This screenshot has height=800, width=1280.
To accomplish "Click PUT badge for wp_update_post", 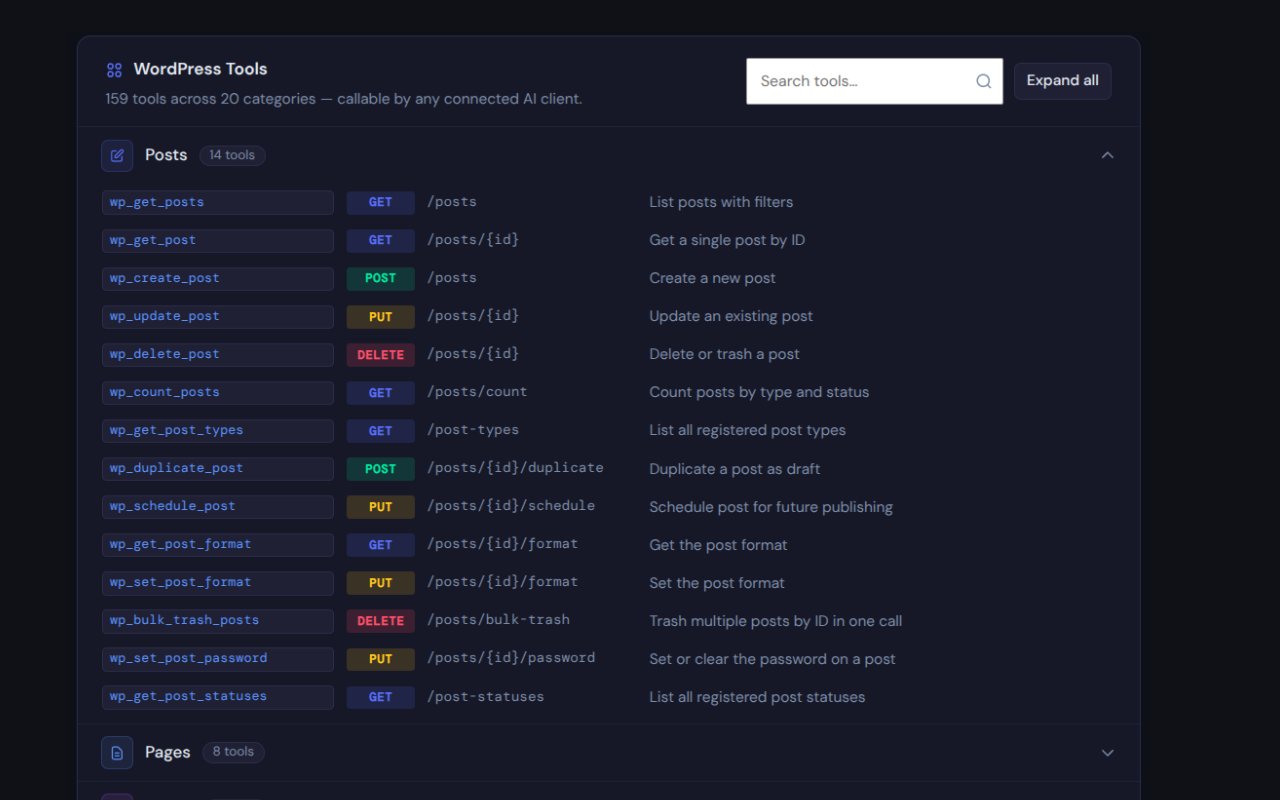I will click(x=380, y=316).
